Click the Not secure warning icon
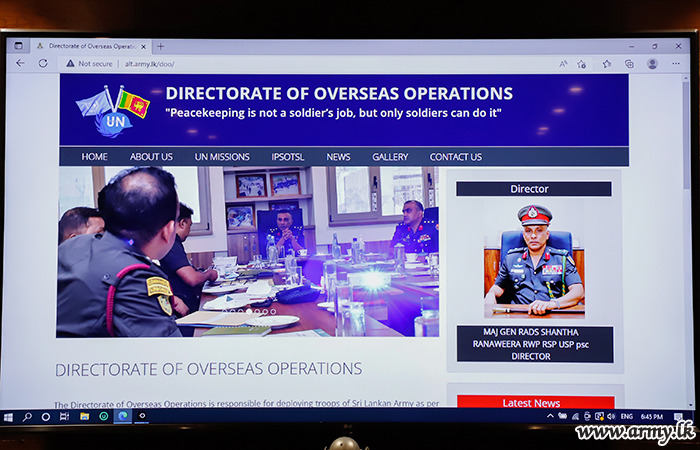Viewport: 700px width, 450px height. (x=70, y=64)
